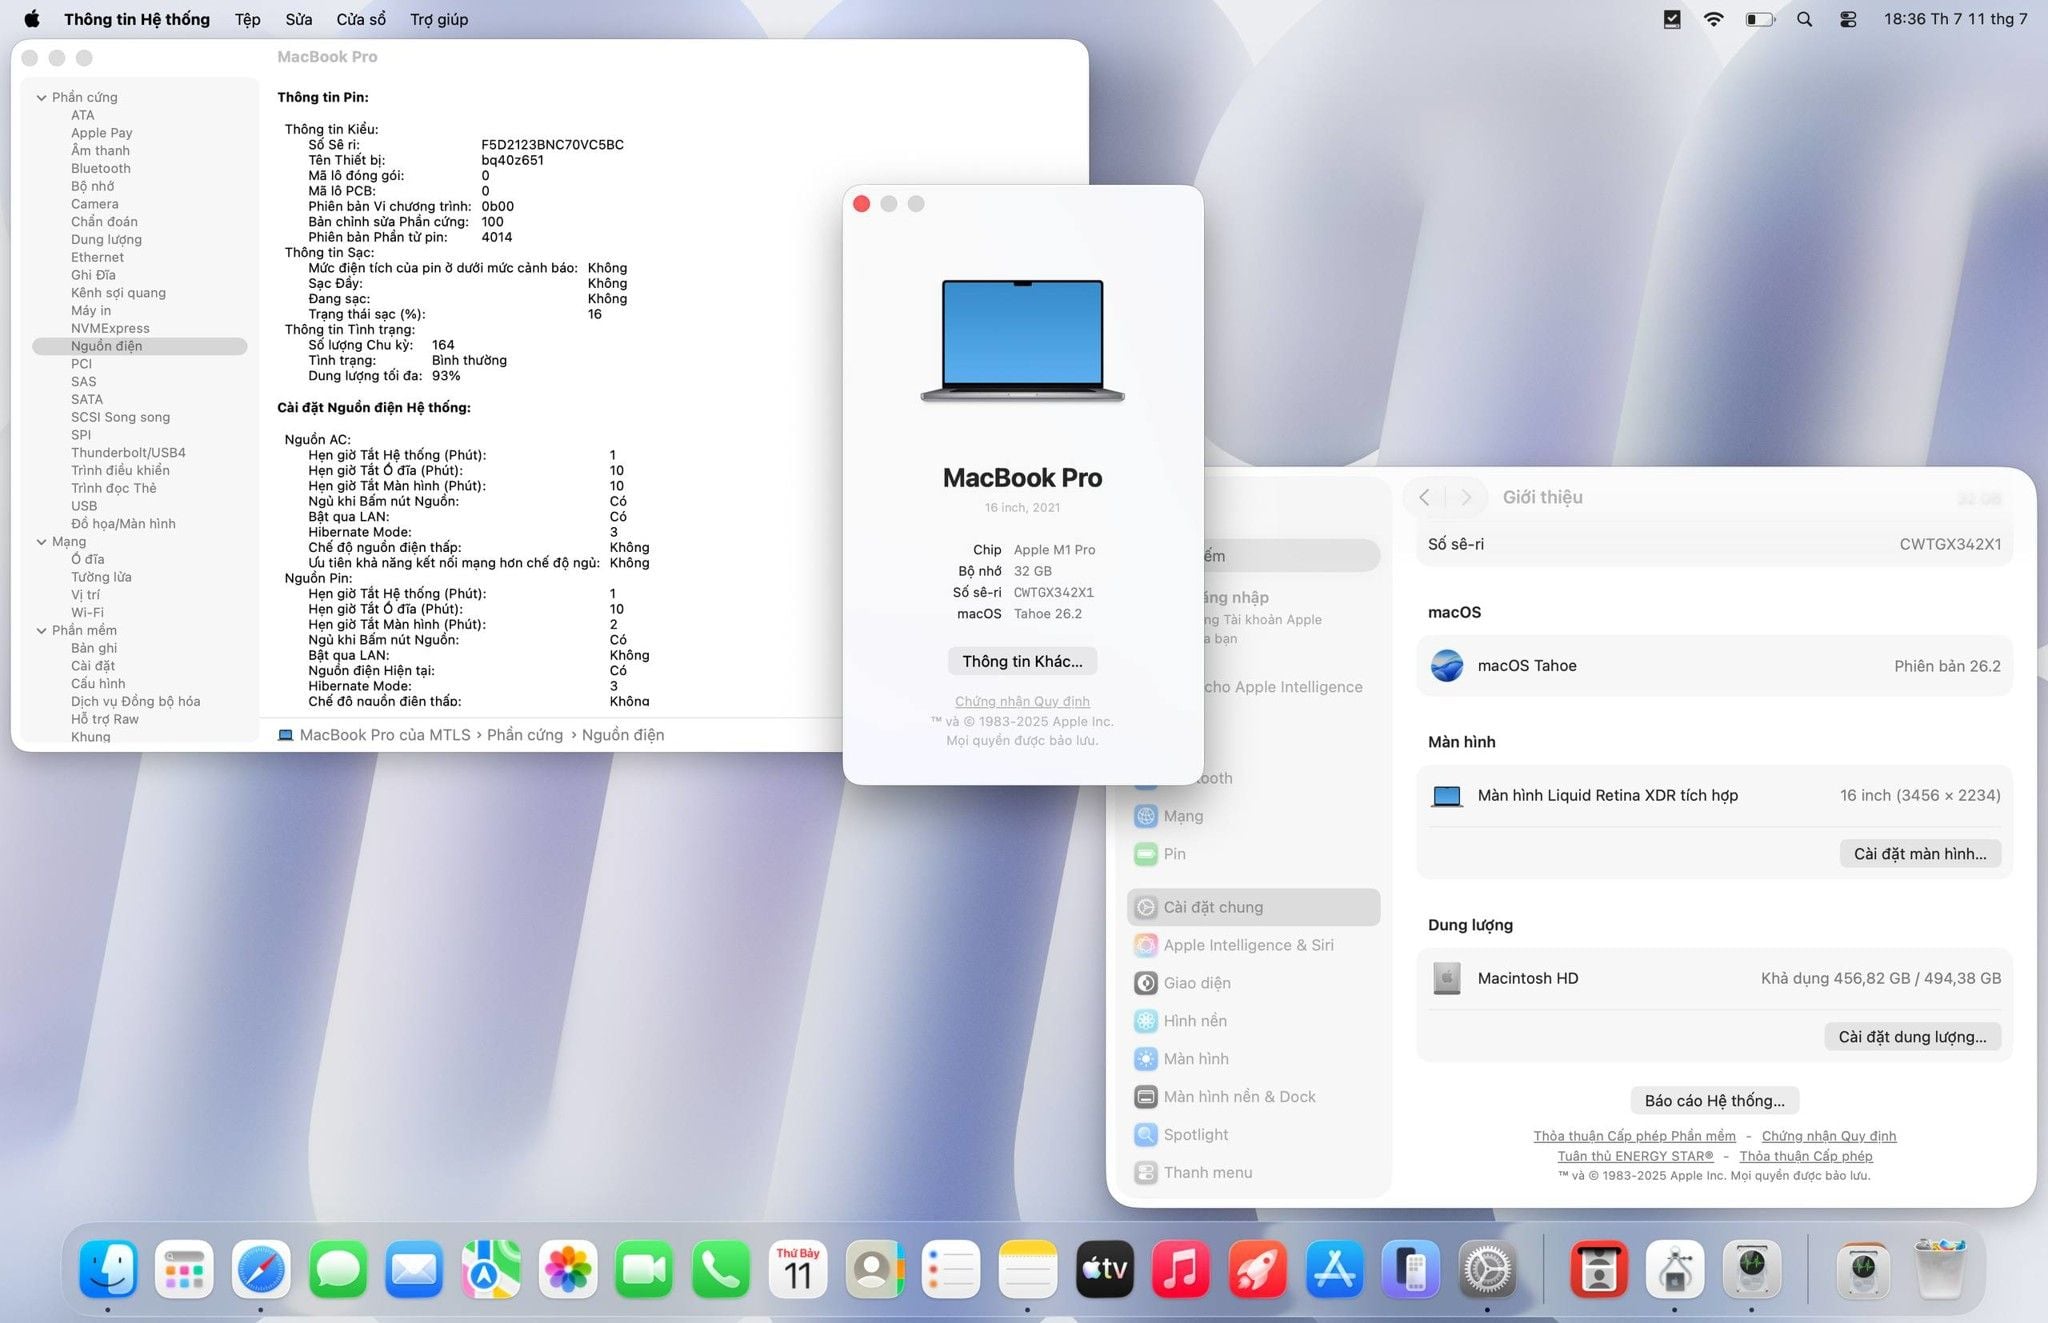Select NVMExpress in the hardware list
The height and width of the screenshot is (1323, 2048).
click(110, 329)
